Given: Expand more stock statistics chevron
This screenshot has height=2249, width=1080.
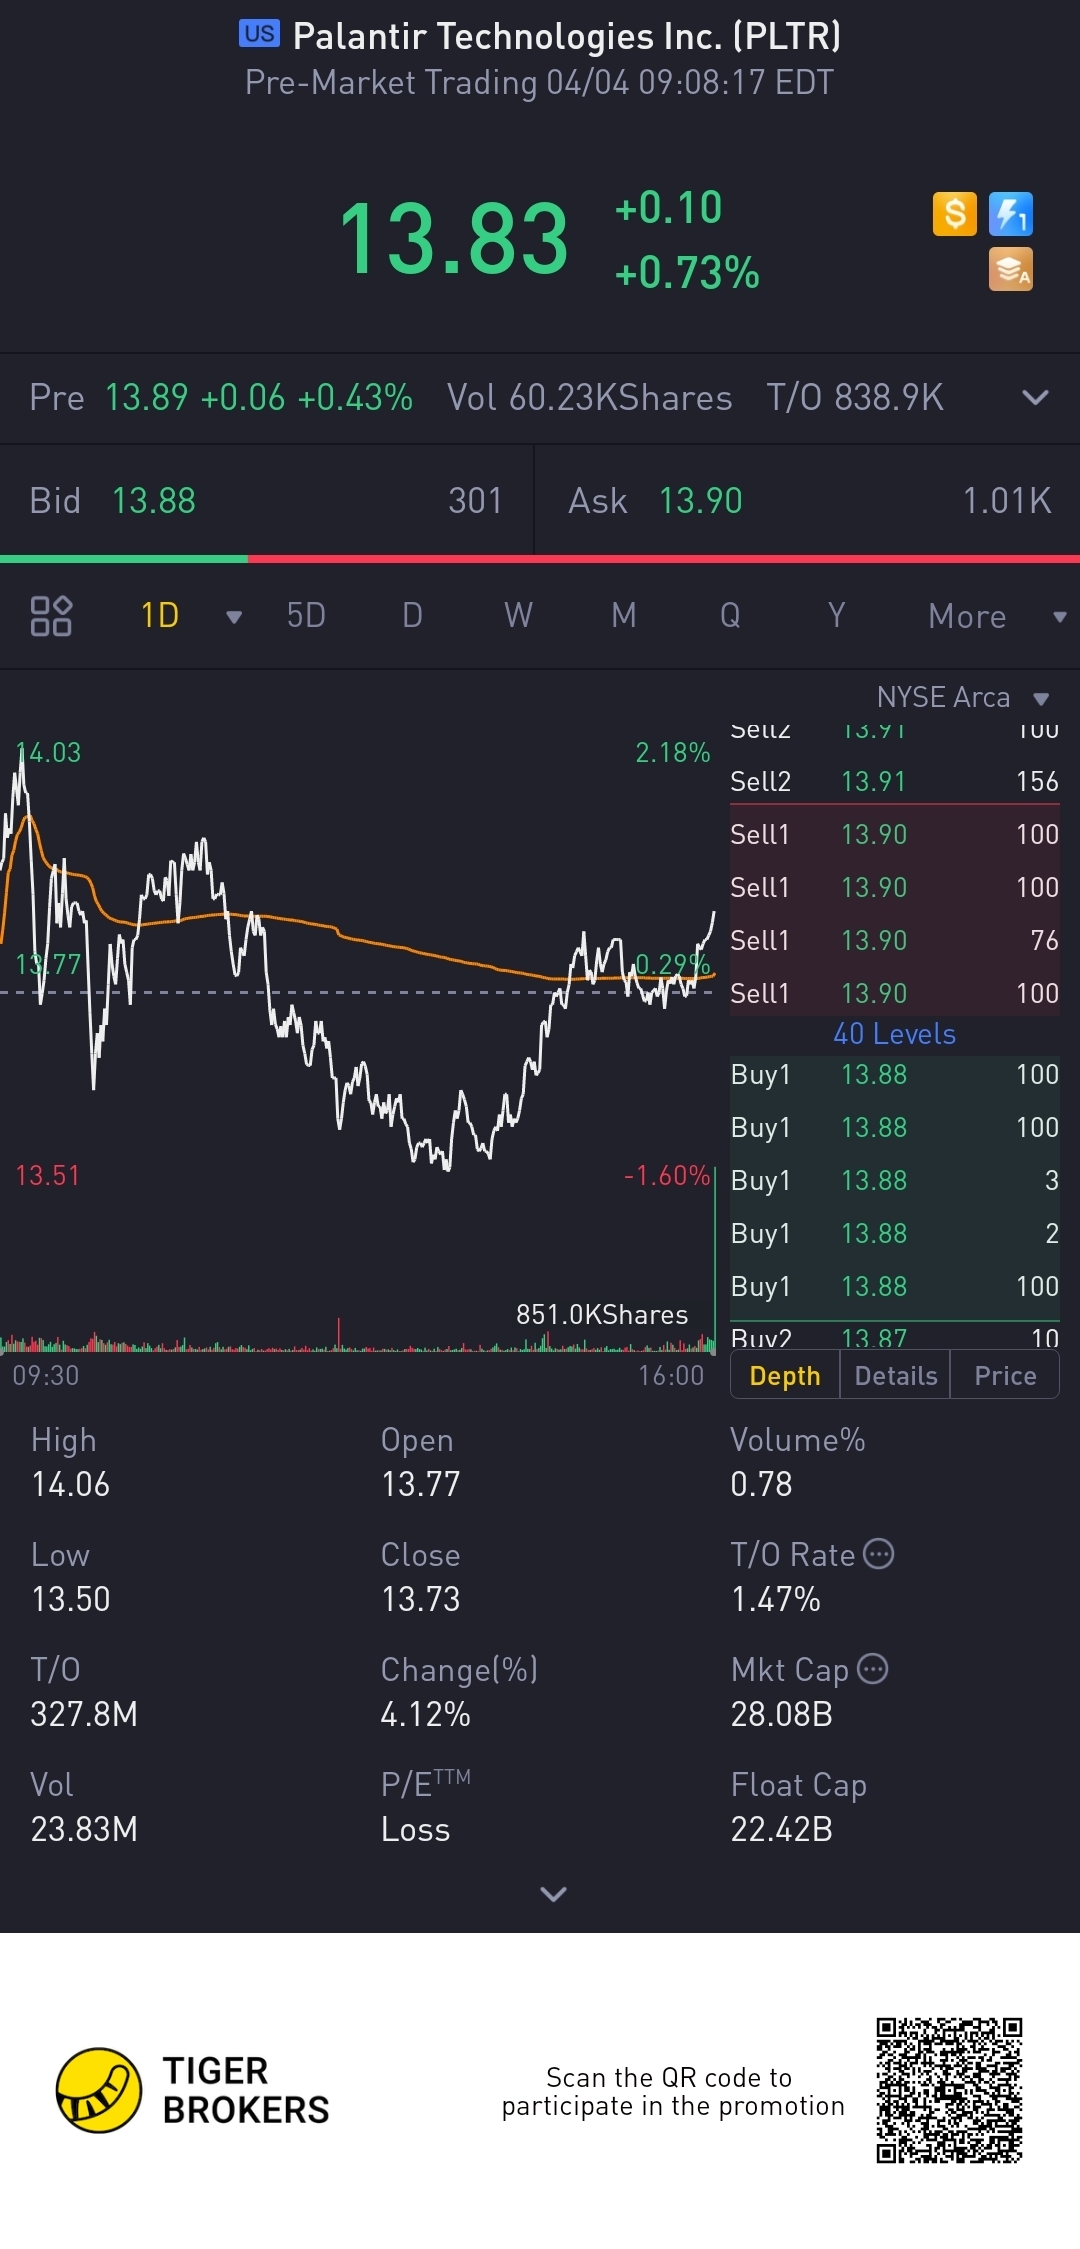Looking at the screenshot, I should point(553,1893).
